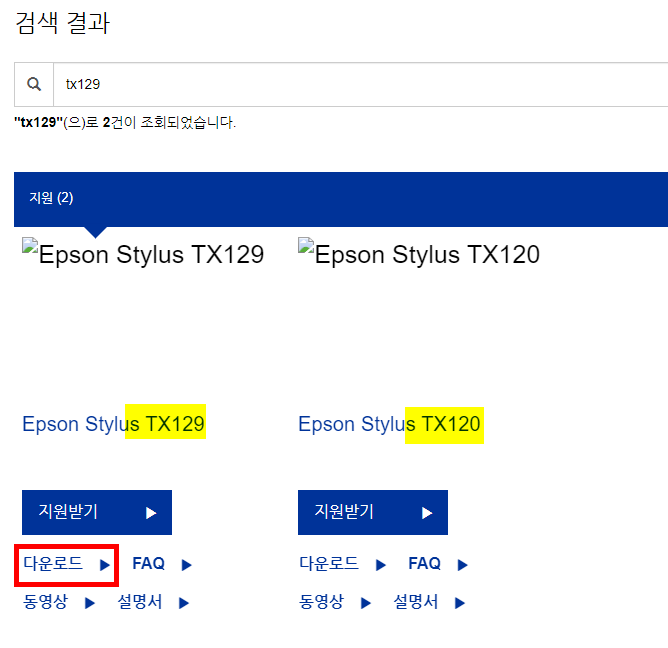Click the "tx129"(으)로 2건이 조회되었습니다 result count text
The width and height of the screenshot is (668, 648).
125,123
